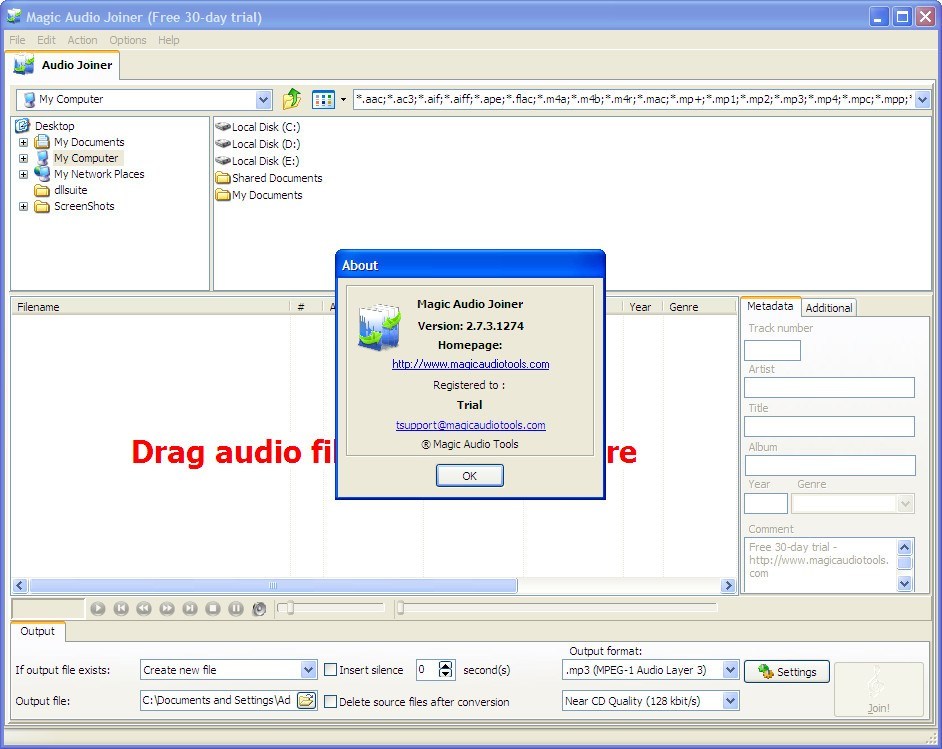This screenshot has height=749, width=942.
Task: Click the Genre column header
Action: click(699, 307)
